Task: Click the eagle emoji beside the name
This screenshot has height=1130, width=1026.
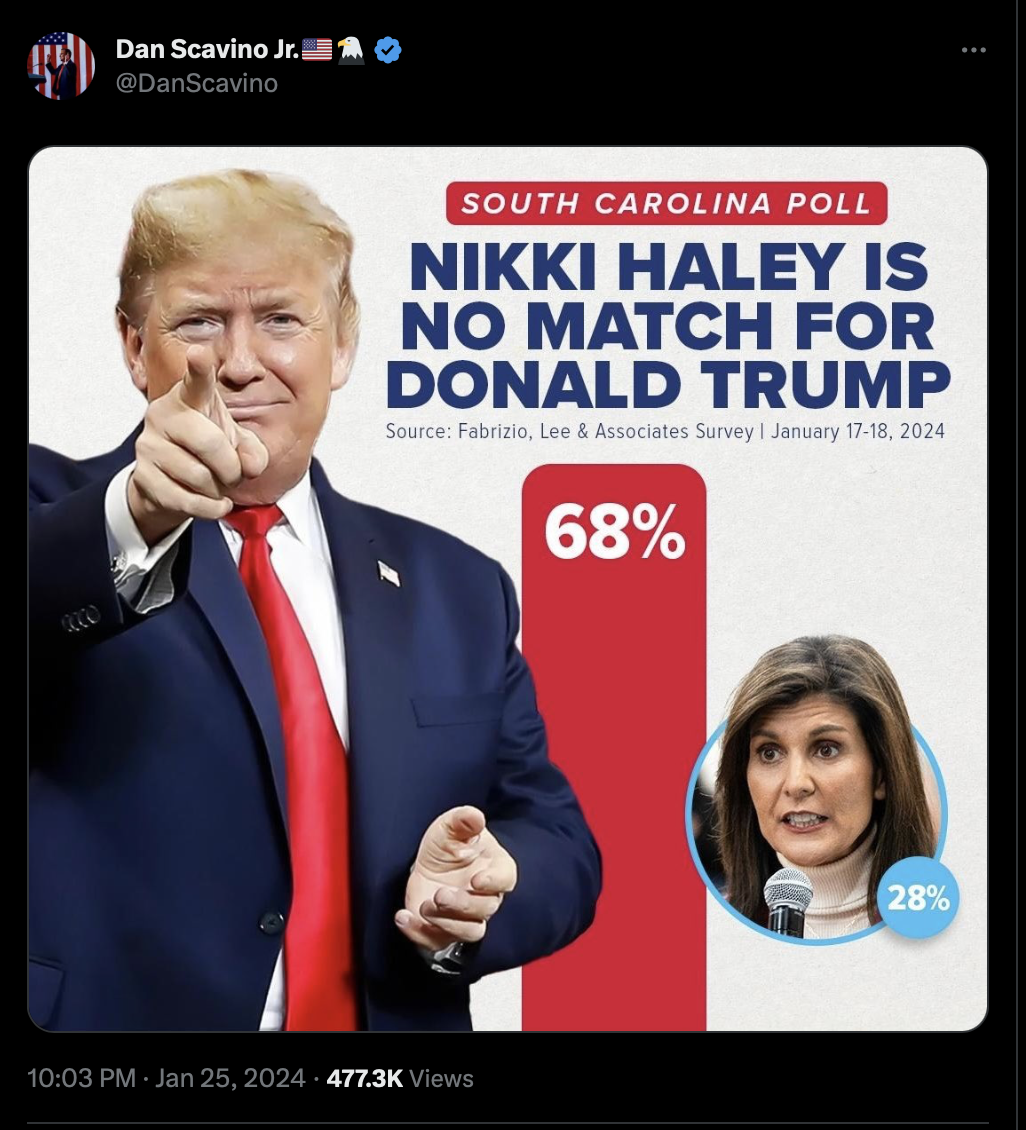Action: coord(351,50)
